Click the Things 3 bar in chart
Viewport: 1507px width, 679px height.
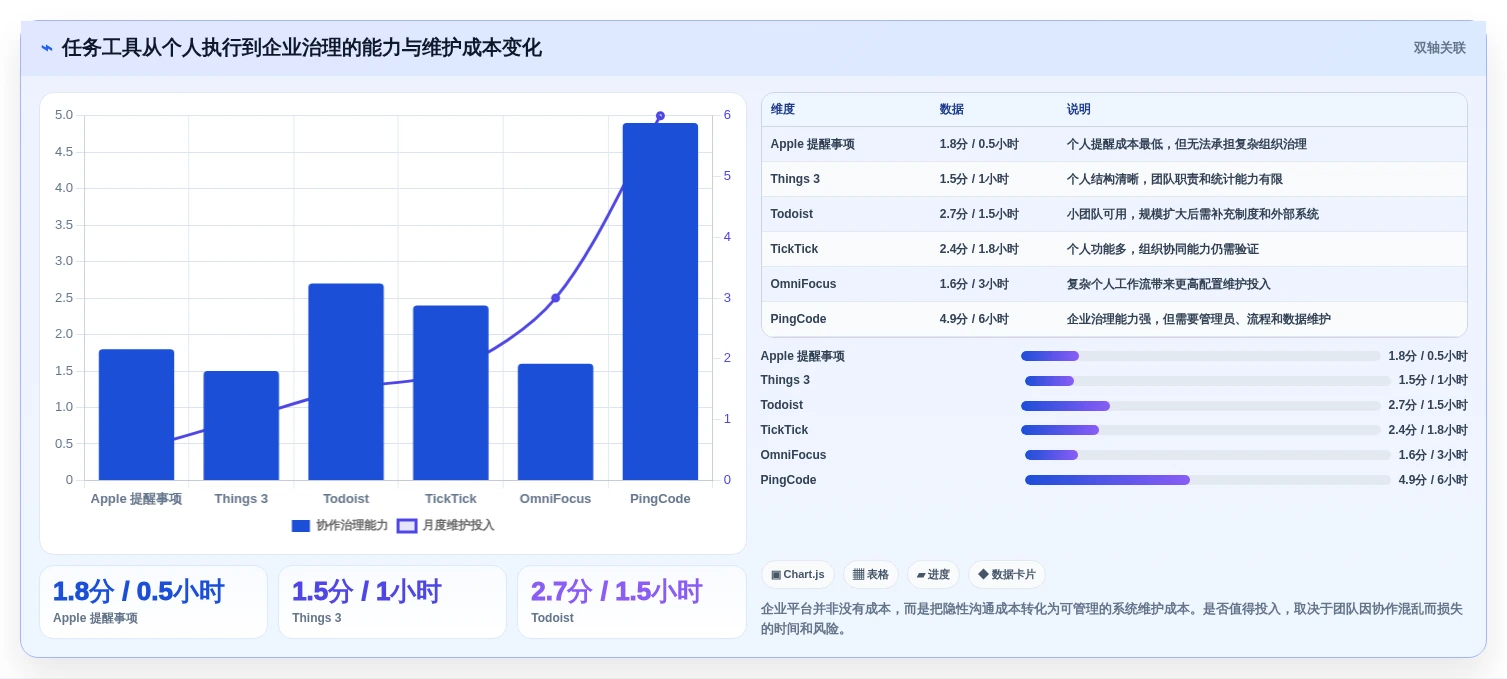pos(241,426)
